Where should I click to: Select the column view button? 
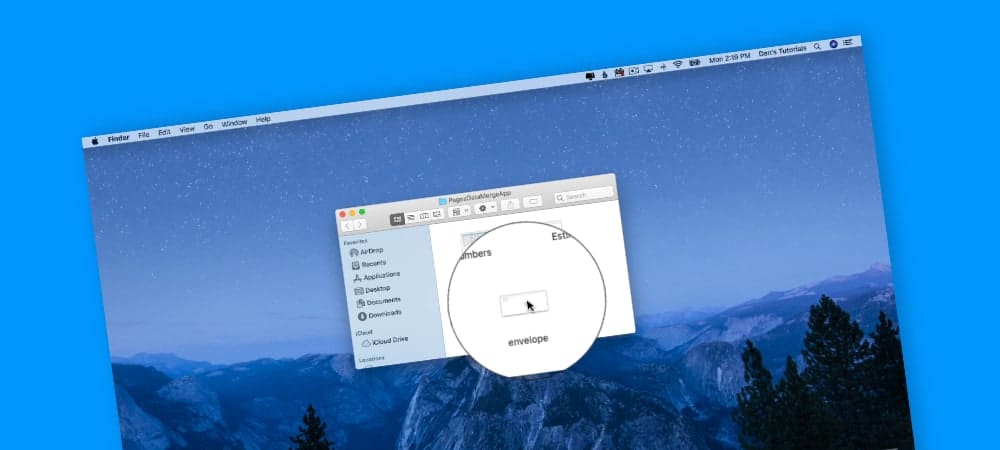(x=423, y=215)
